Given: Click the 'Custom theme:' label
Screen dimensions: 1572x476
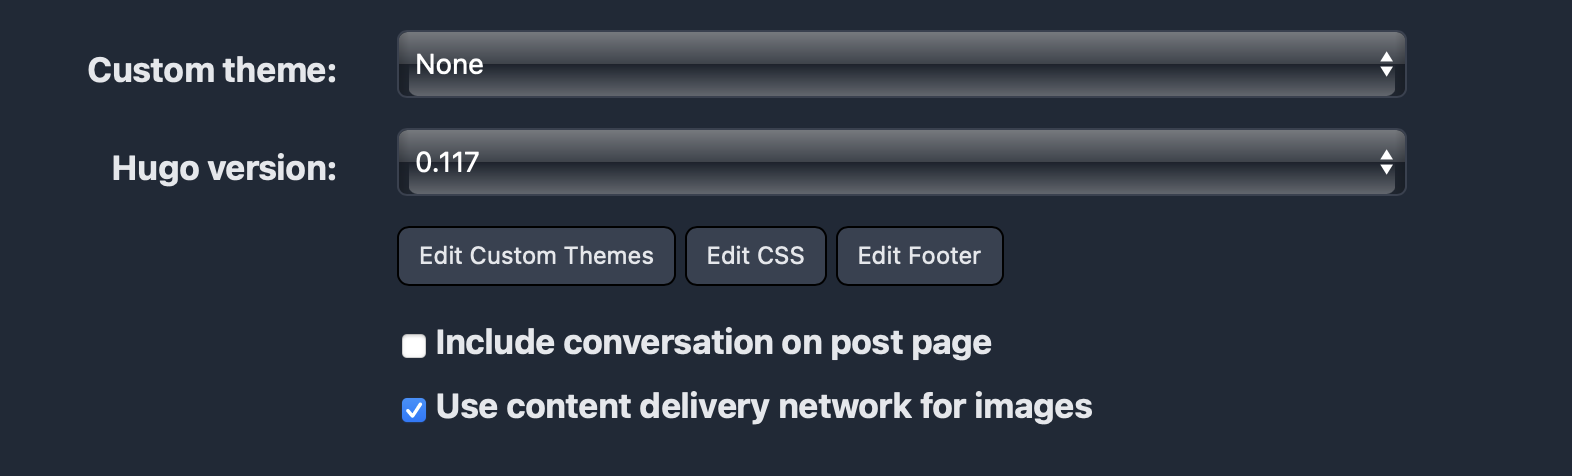Looking at the screenshot, I should (x=212, y=70).
